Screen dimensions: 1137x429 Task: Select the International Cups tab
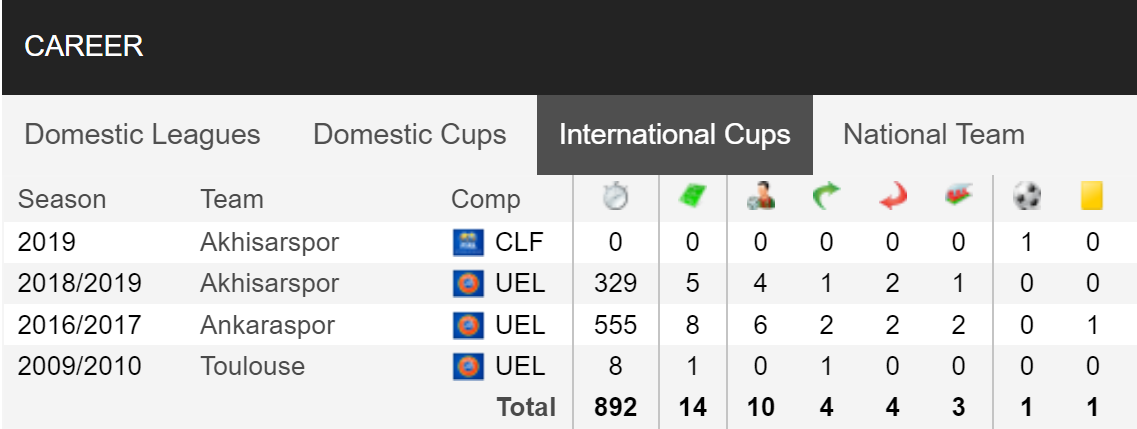[674, 135]
